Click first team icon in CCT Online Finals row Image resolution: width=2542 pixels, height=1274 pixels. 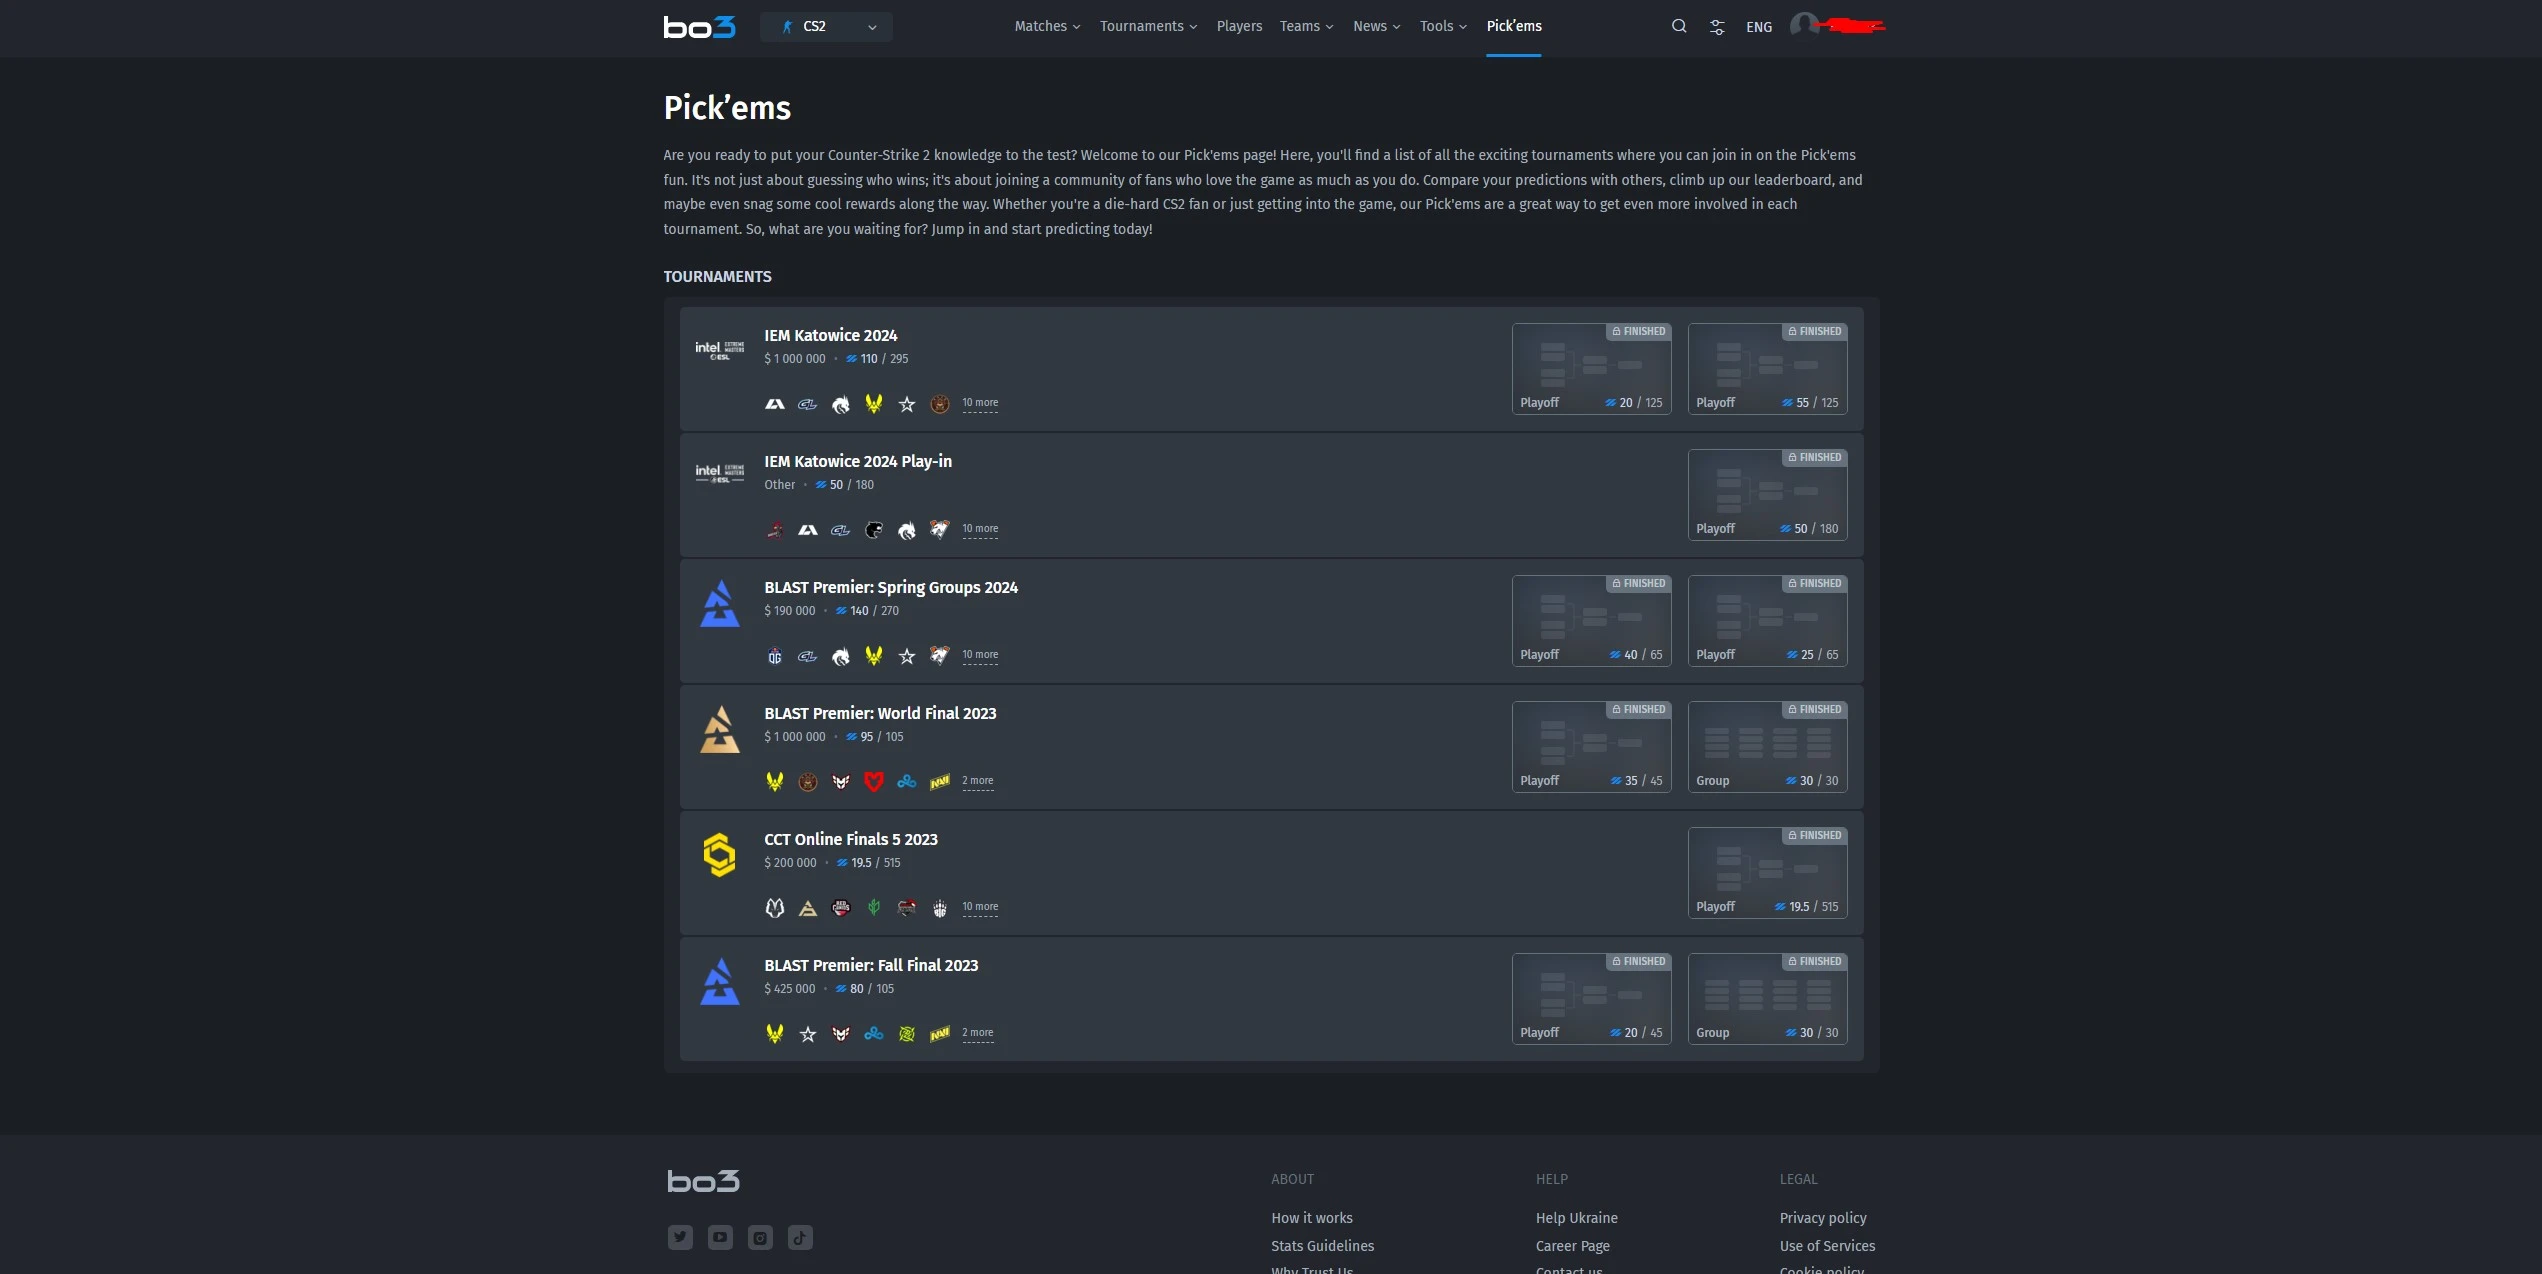[x=775, y=908]
